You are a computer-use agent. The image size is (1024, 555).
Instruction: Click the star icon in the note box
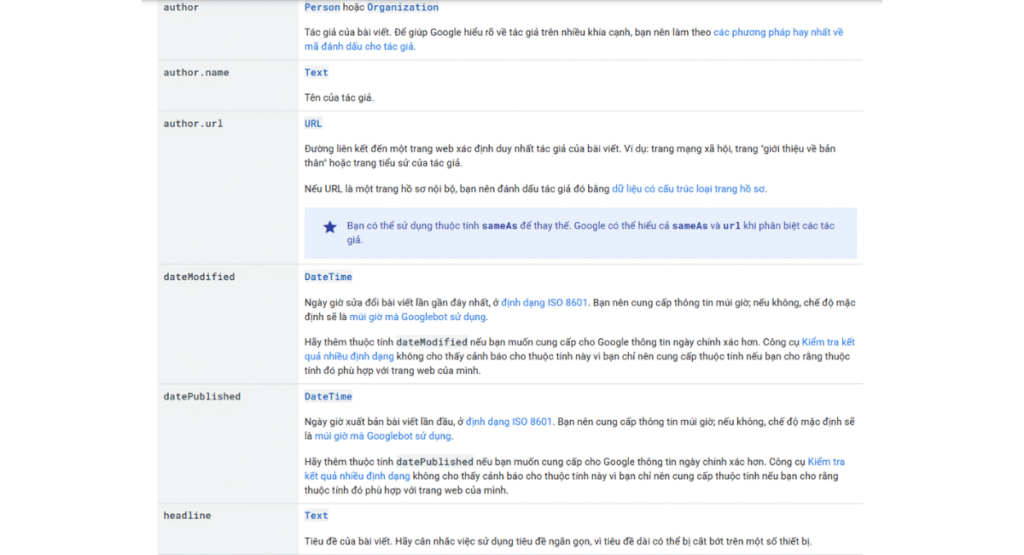[x=330, y=227]
